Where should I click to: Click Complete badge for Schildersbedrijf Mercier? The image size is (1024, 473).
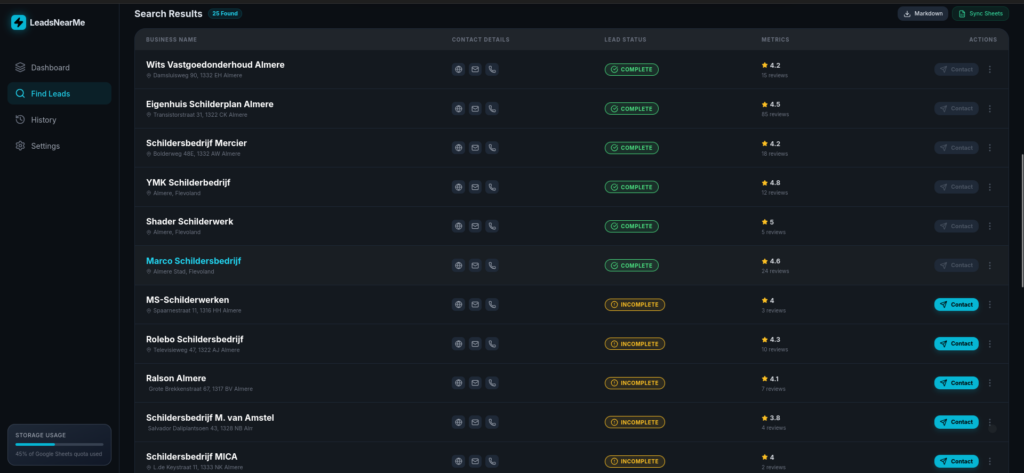point(632,148)
